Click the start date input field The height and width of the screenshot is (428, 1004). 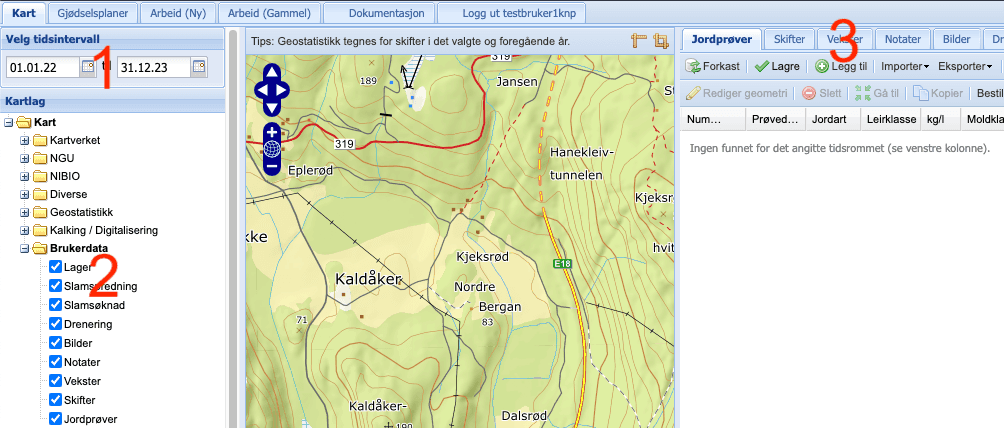tap(43, 67)
